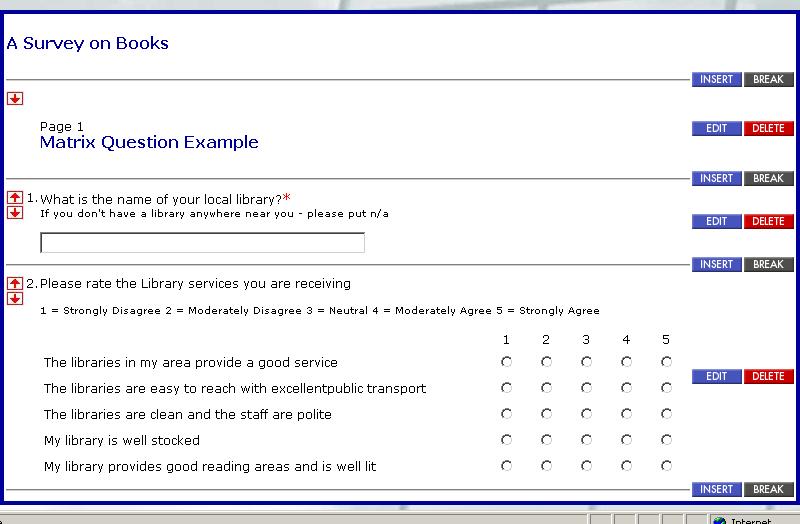Screen dimensions: 800x524
Task: Move question 2 up with red arrow
Action: [x=15, y=283]
